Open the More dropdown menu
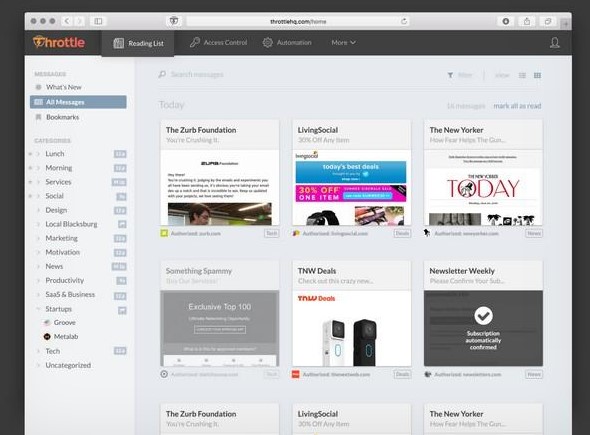 pyautogui.click(x=344, y=43)
